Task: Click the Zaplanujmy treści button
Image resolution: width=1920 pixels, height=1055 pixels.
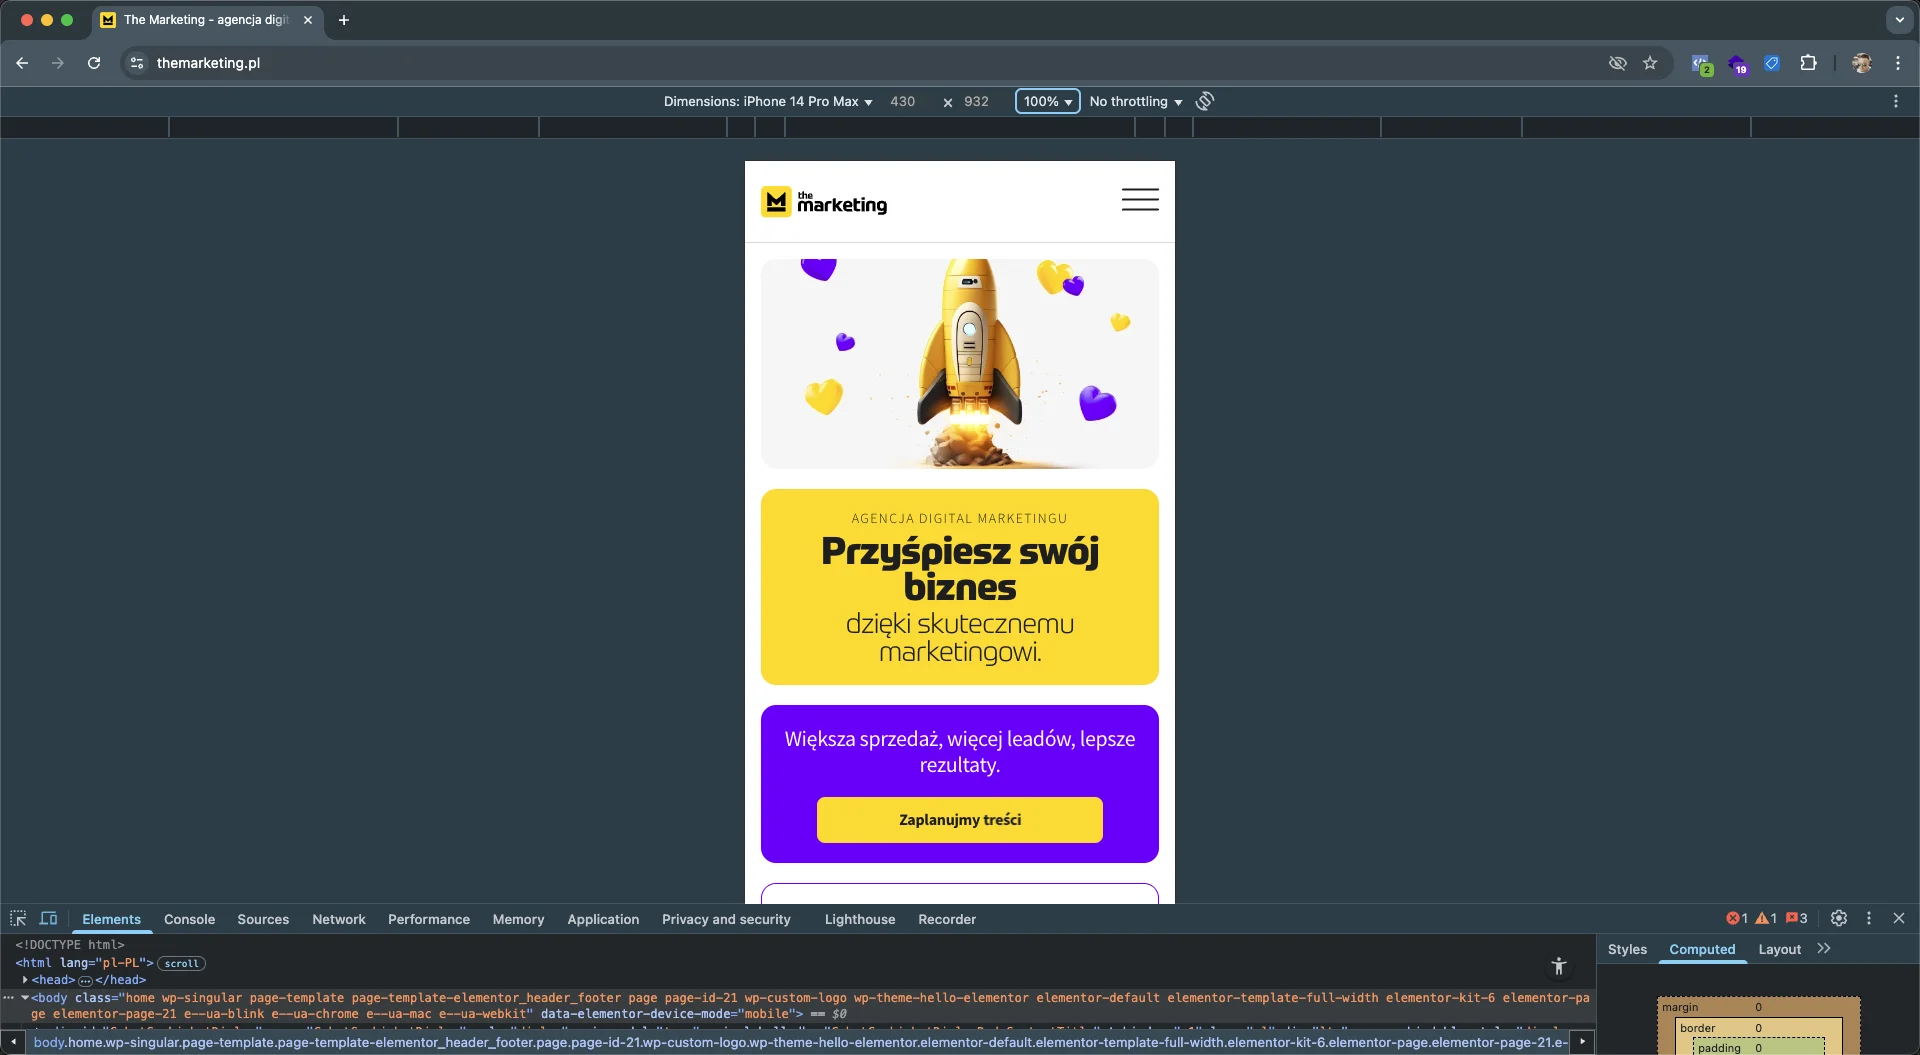Action: pyautogui.click(x=959, y=819)
